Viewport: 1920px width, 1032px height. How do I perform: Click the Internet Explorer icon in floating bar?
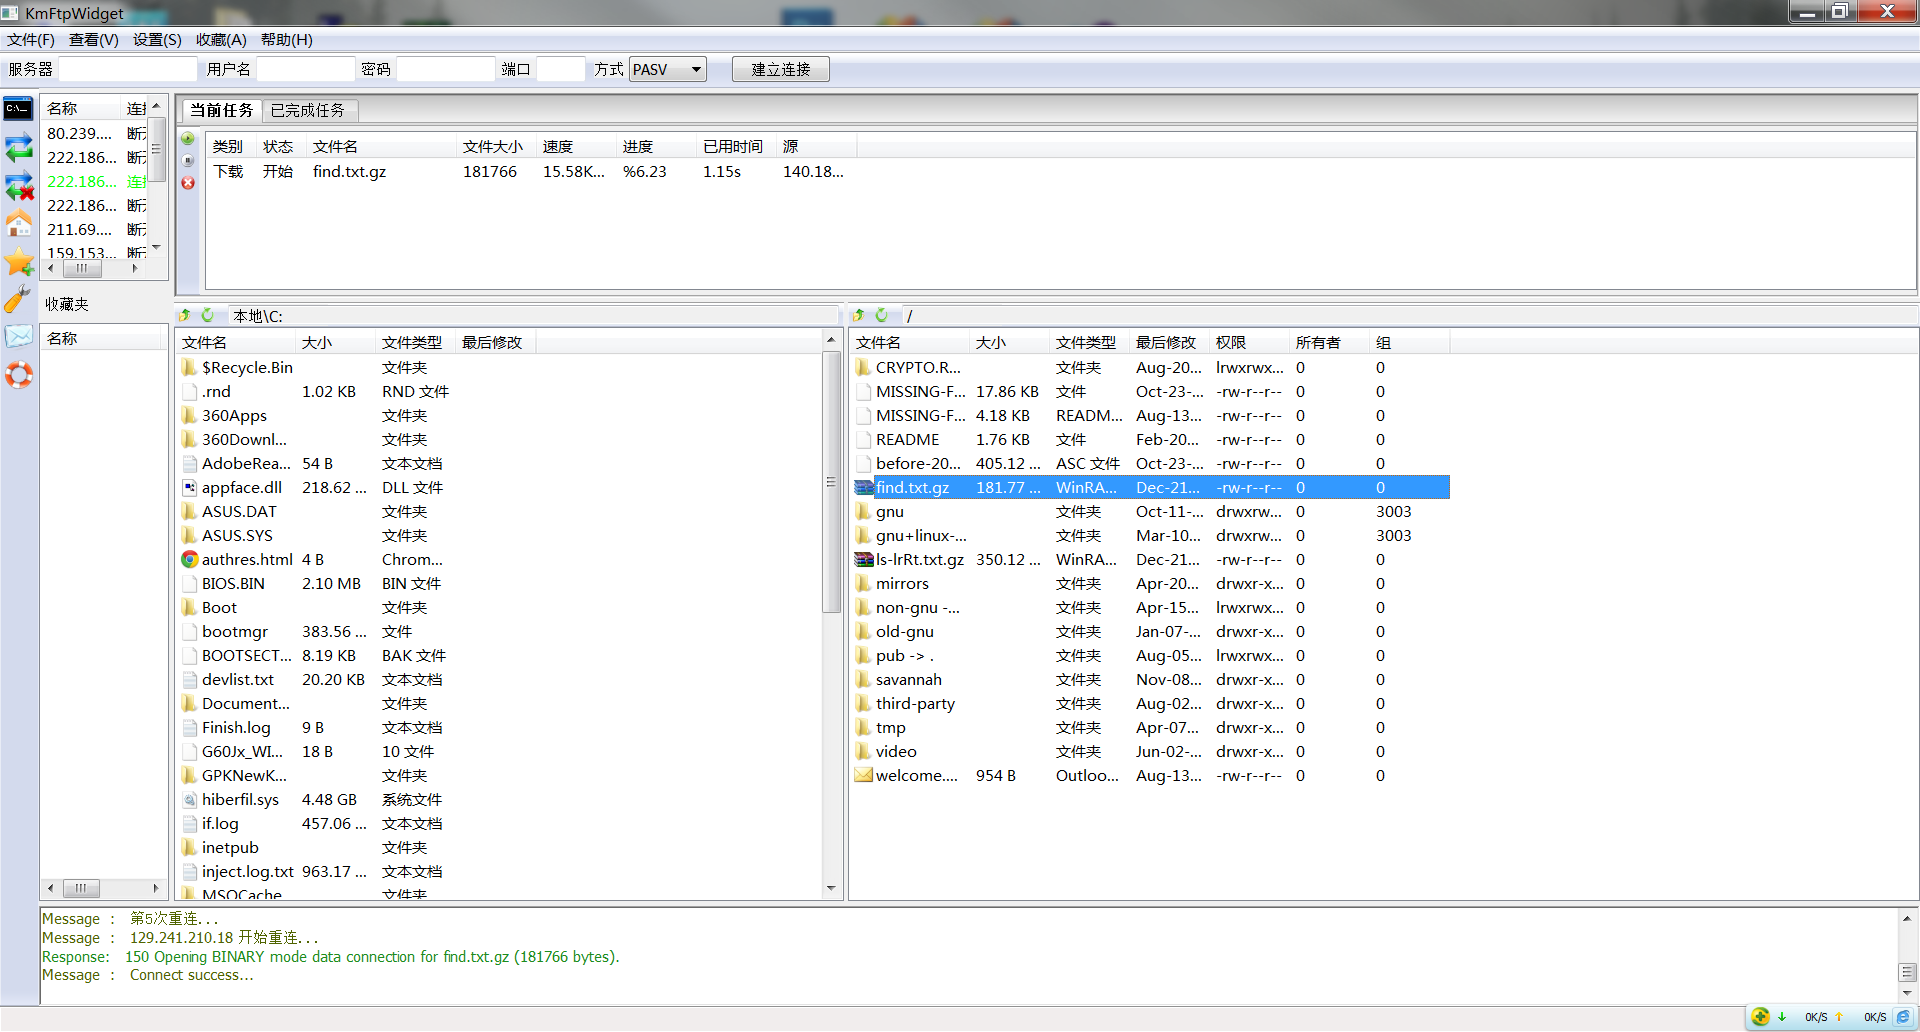pyautogui.click(x=1903, y=1017)
